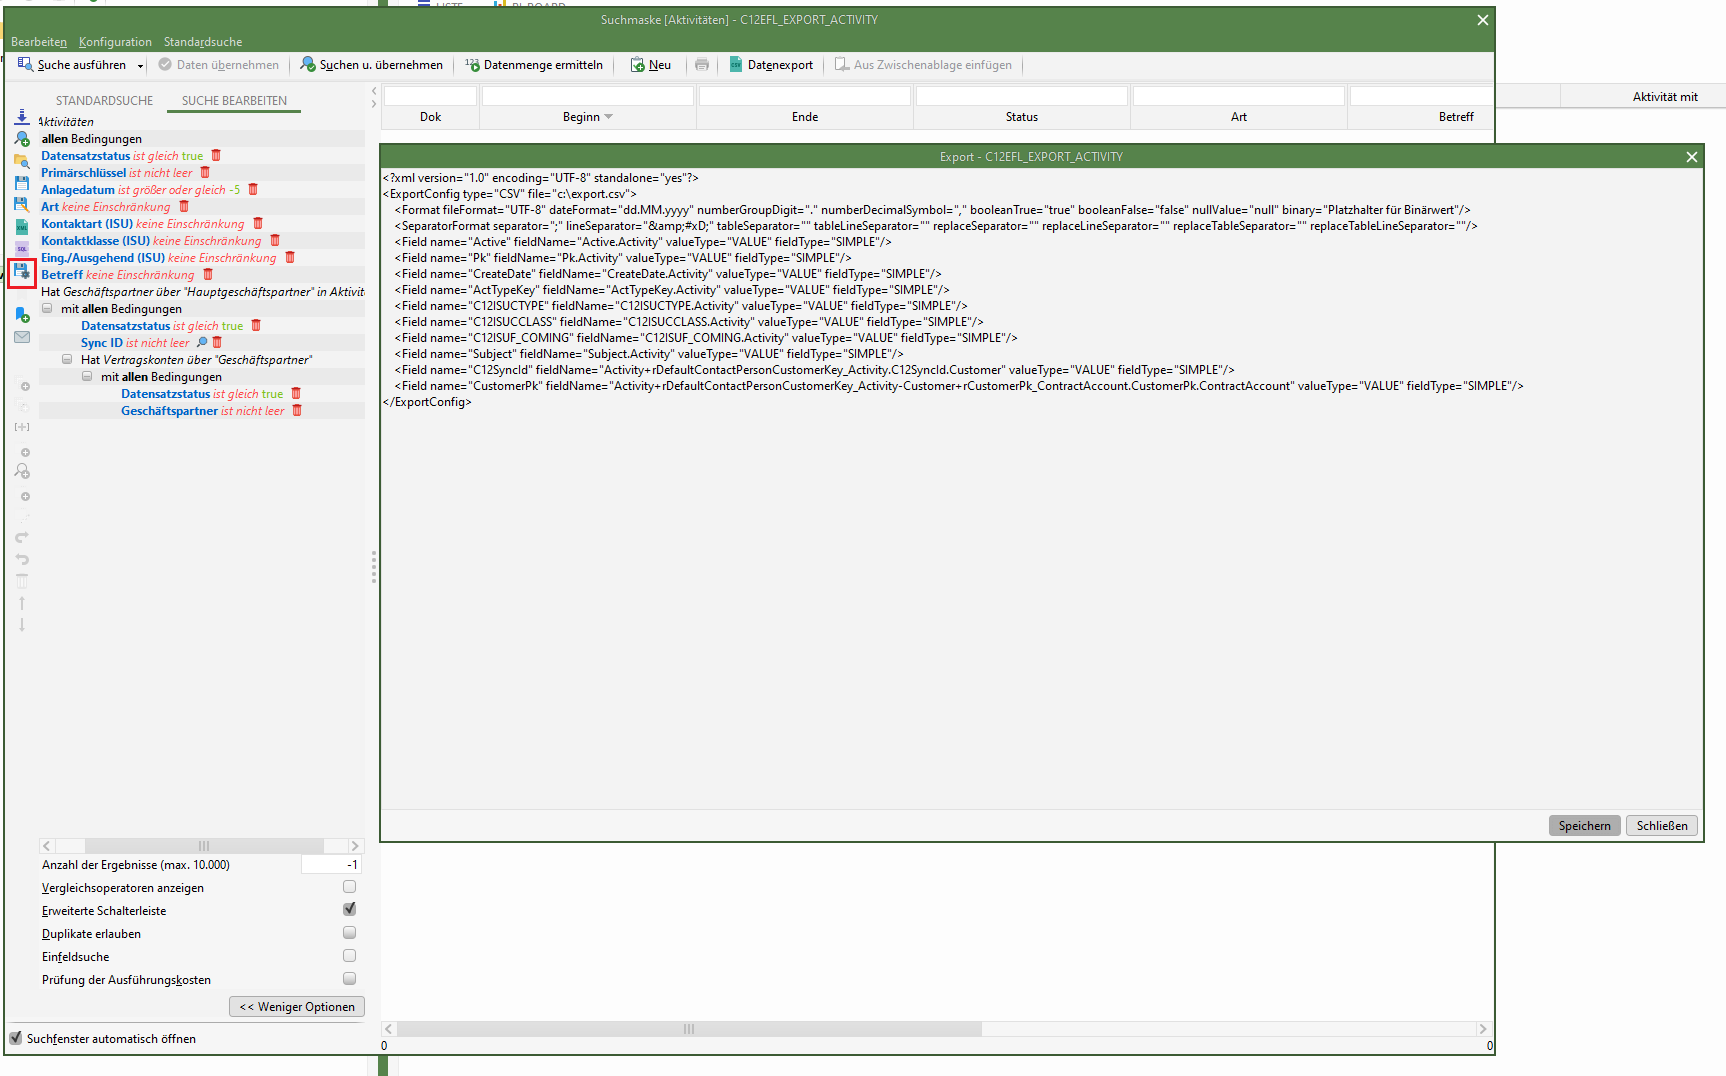Collapse the Hat Vertragskonten tree node

pos(67,359)
